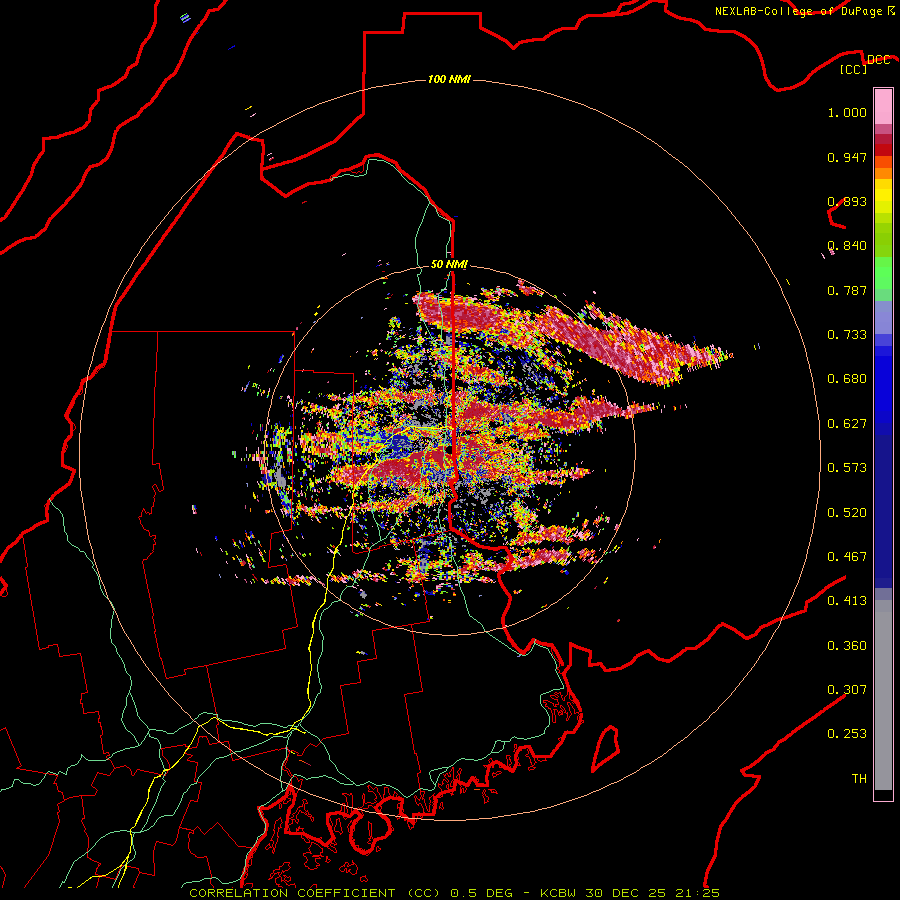Select the 0.840 scale value
900x900 pixels.
[x=847, y=246]
